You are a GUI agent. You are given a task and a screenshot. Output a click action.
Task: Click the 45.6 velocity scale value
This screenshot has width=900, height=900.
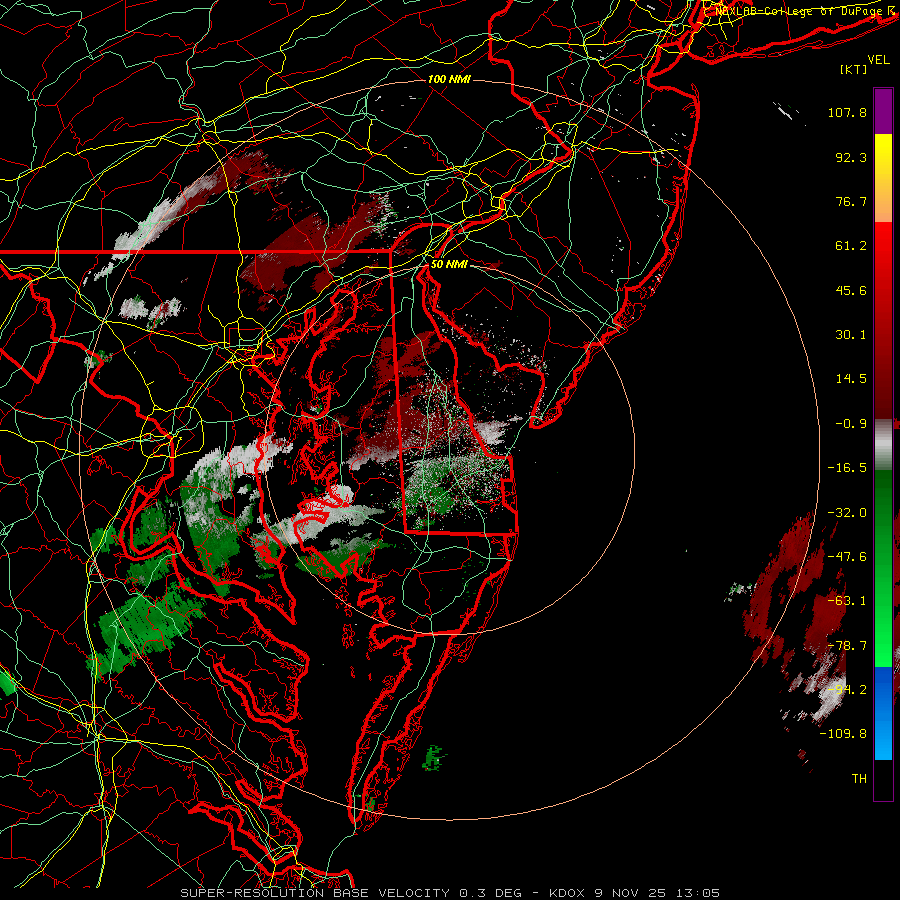point(851,290)
